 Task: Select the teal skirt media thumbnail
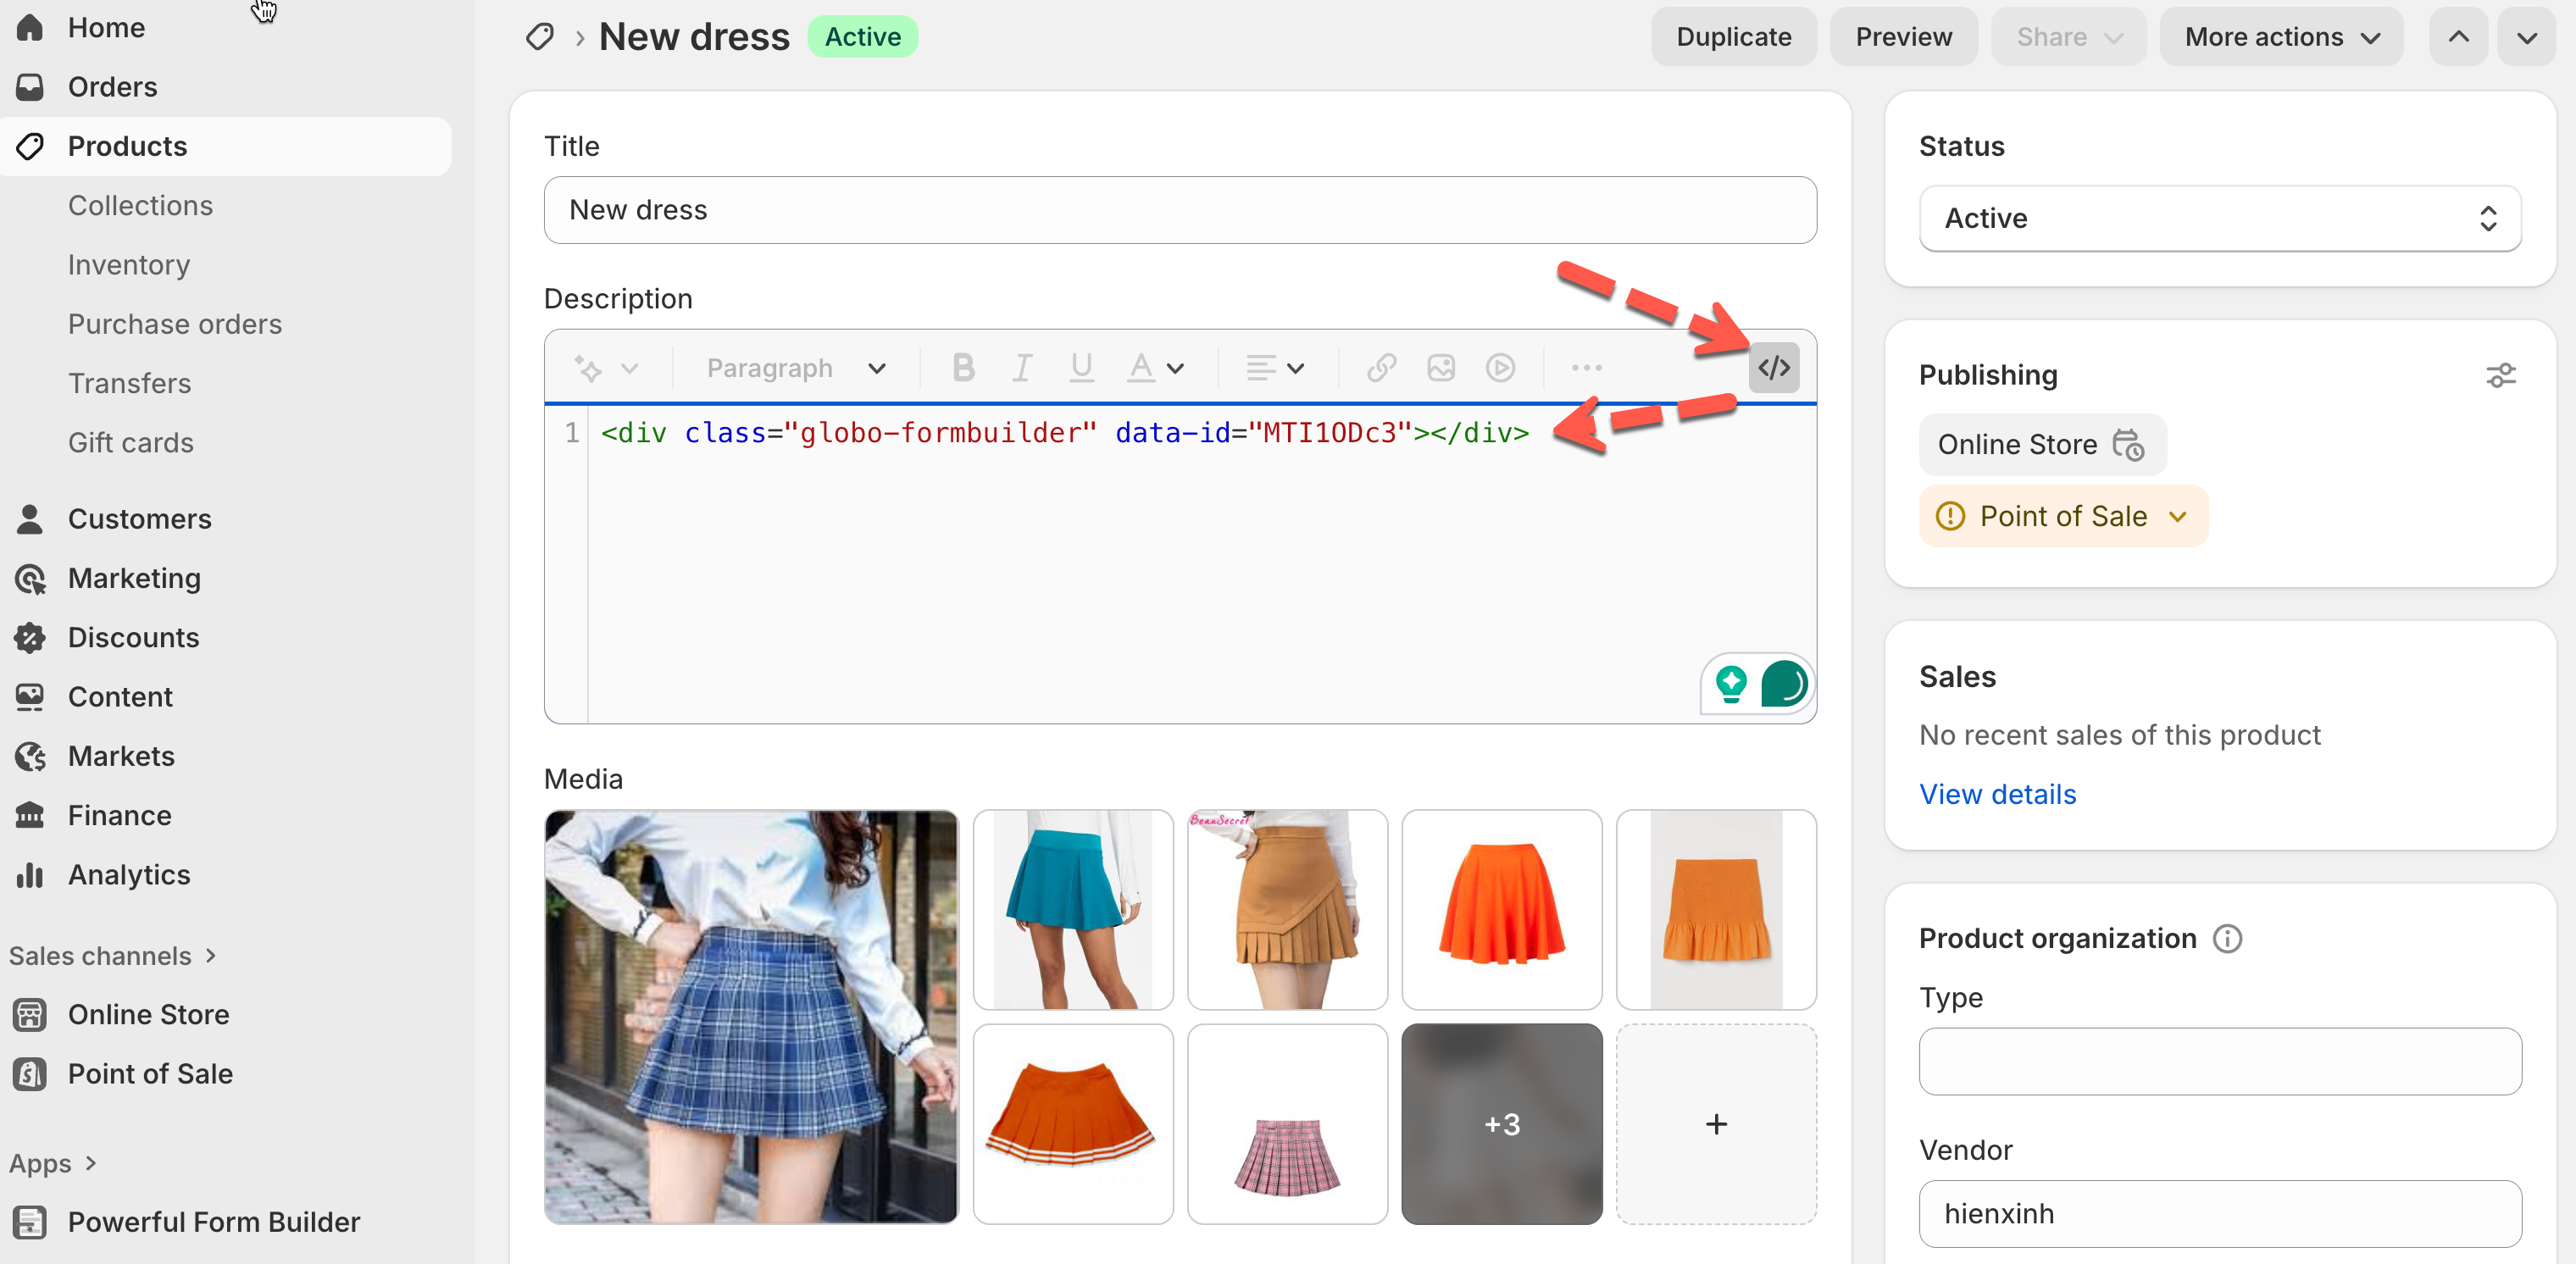(x=1072, y=909)
